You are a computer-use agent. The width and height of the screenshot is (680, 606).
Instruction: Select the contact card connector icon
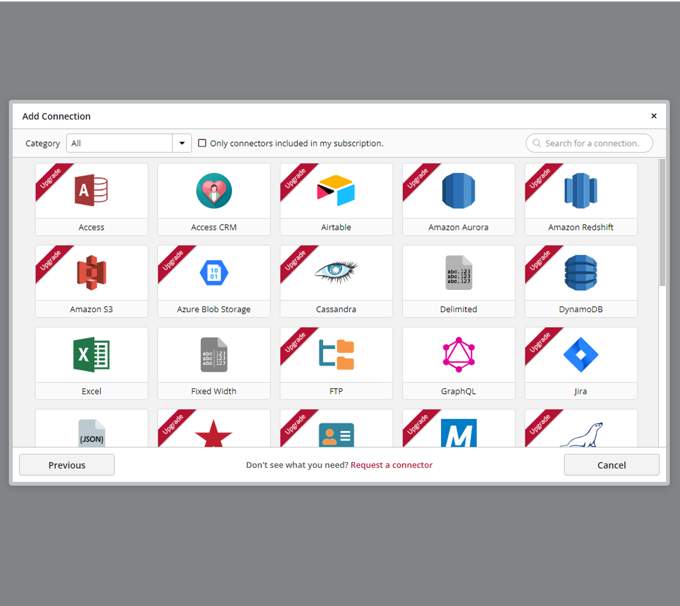coord(336,435)
